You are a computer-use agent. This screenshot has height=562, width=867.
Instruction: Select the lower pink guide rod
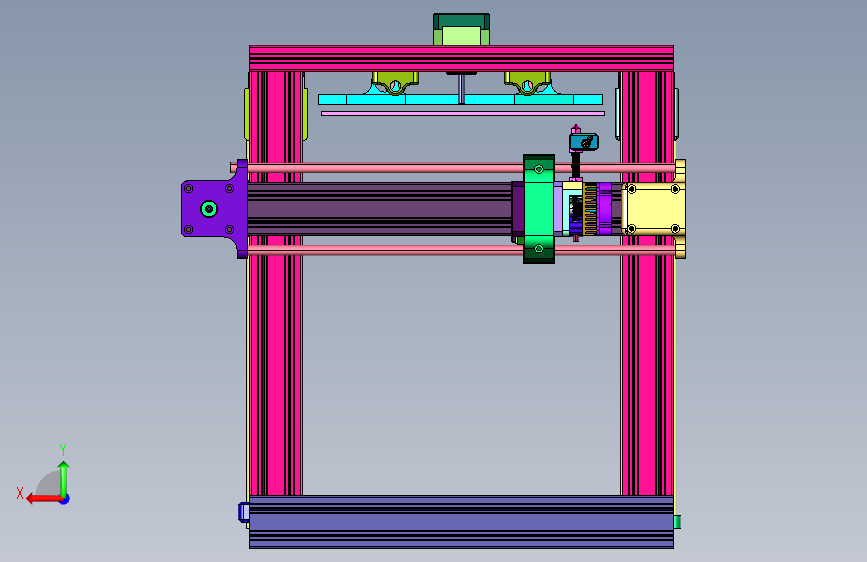(387, 251)
